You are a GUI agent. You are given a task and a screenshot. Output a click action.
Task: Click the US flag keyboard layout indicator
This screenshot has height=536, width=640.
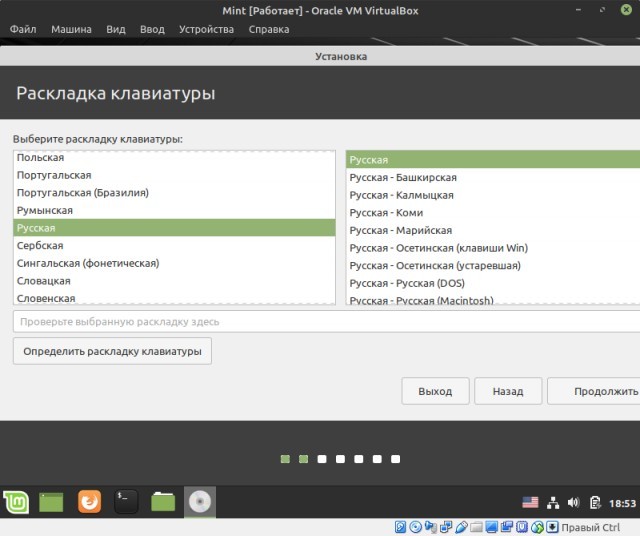[530, 503]
